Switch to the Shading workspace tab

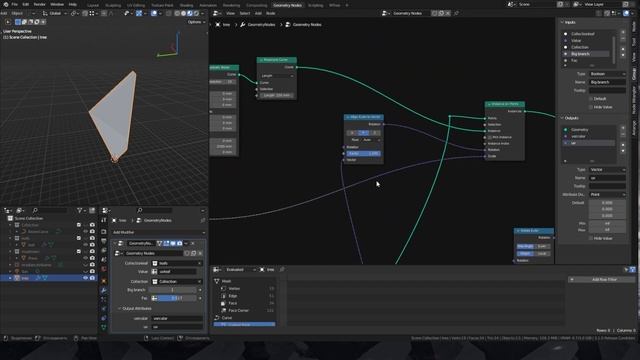(187, 5)
